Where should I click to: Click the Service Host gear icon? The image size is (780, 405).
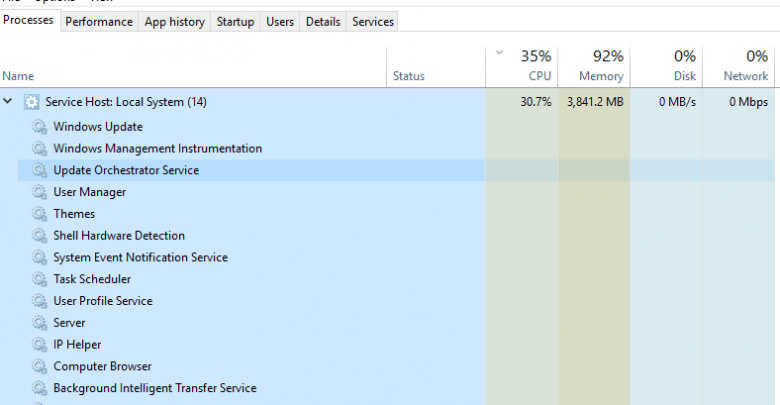(31, 102)
